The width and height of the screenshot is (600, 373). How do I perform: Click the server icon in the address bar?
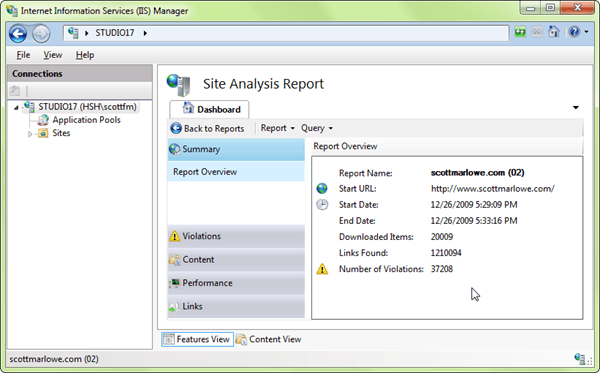73,33
